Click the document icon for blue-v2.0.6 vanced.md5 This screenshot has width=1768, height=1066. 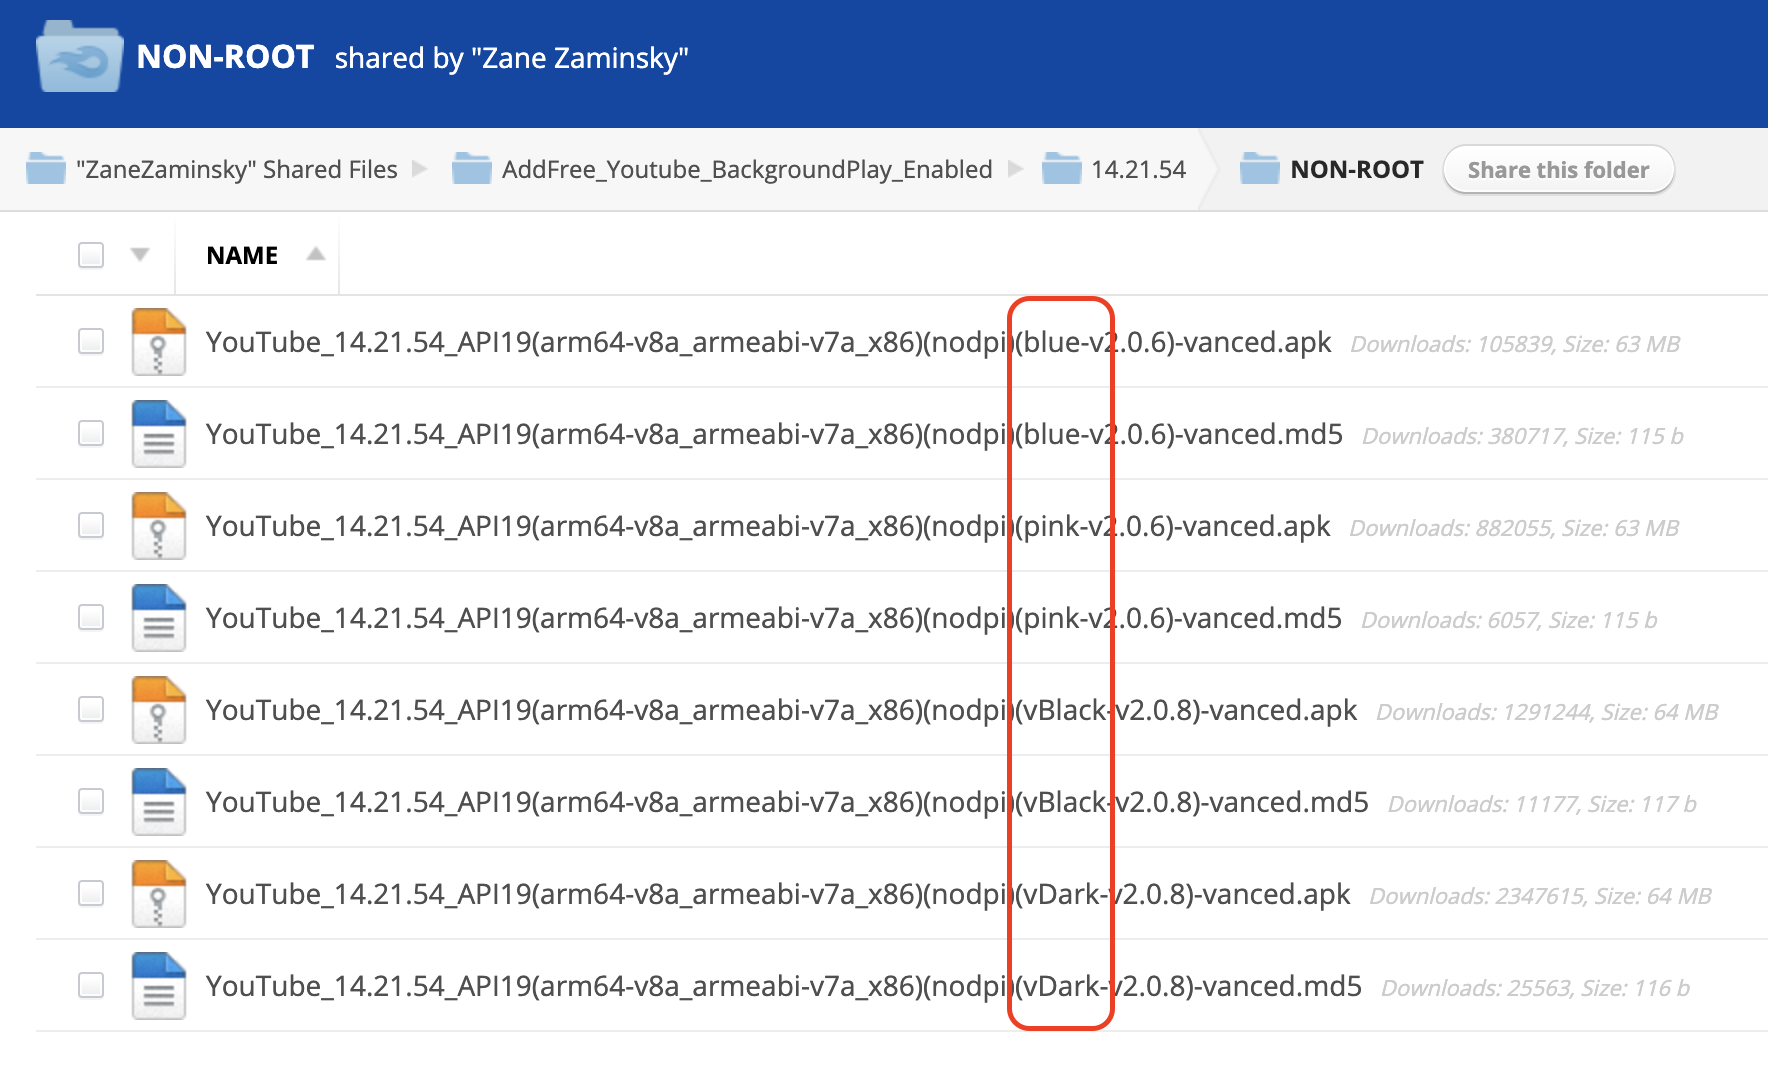coord(158,434)
